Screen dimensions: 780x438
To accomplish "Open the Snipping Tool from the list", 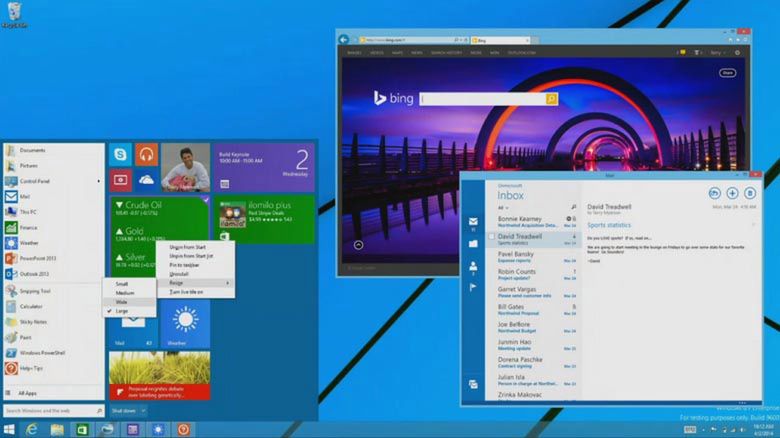I will pos(35,291).
